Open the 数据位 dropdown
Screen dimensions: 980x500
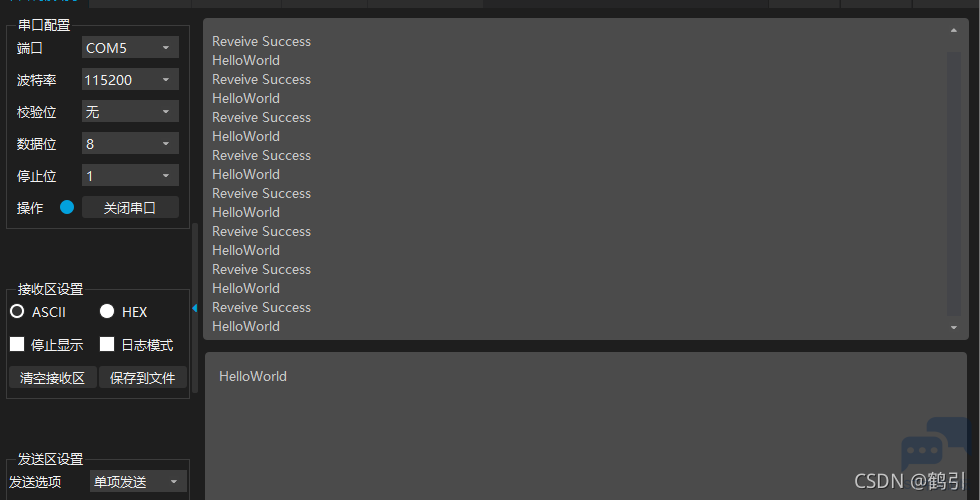click(x=130, y=143)
